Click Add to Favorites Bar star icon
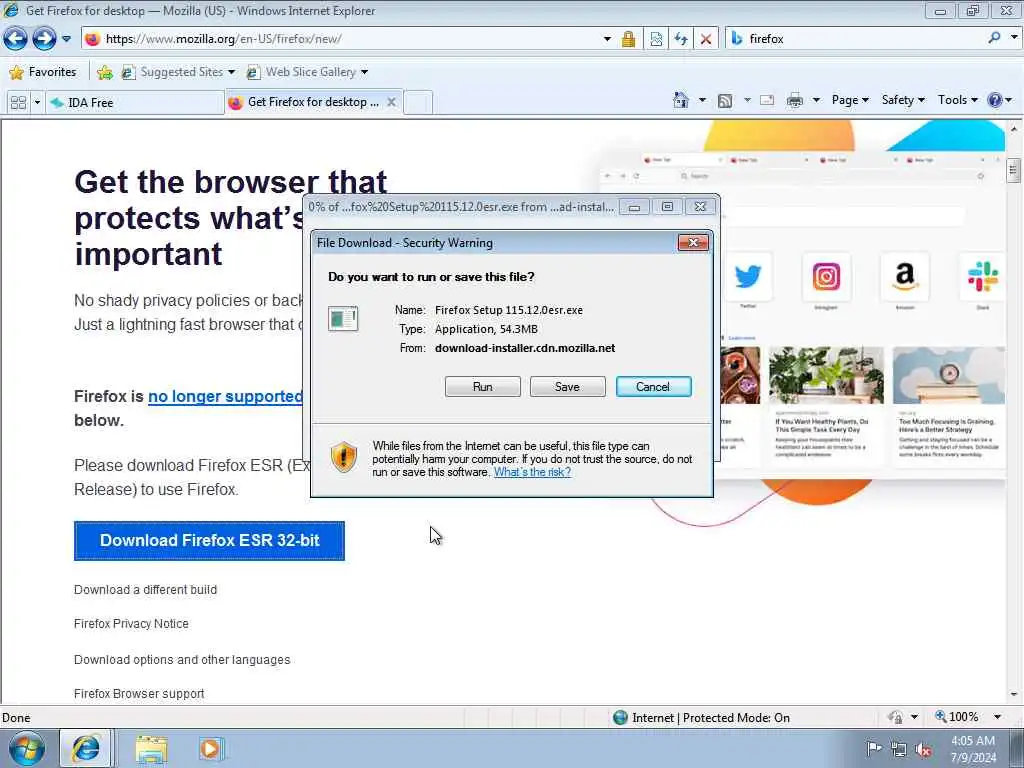The height and width of the screenshot is (768, 1024). pyautogui.click(x=104, y=72)
